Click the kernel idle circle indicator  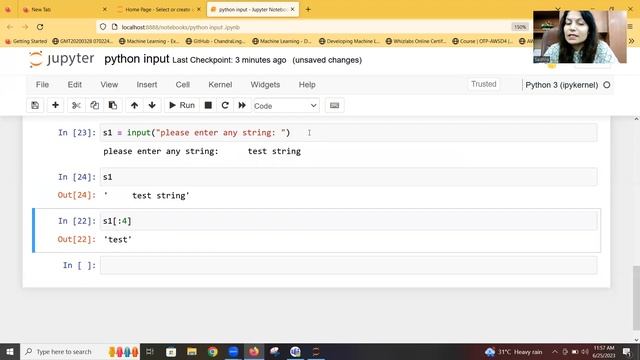pyautogui.click(x=607, y=85)
